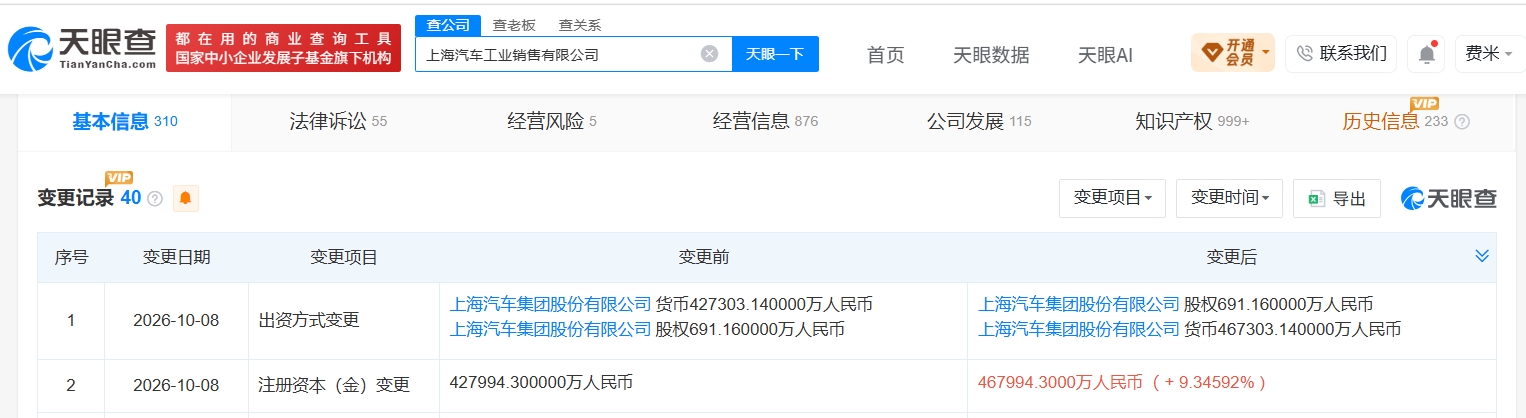
Task: Click the orange change-alert bell icon
Action: pyautogui.click(x=185, y=199)
